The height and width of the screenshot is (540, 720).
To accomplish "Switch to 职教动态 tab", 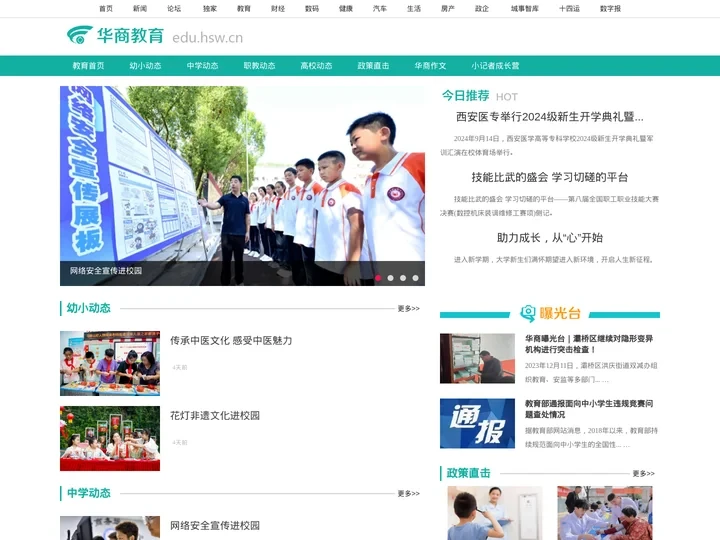I will 259,66.
